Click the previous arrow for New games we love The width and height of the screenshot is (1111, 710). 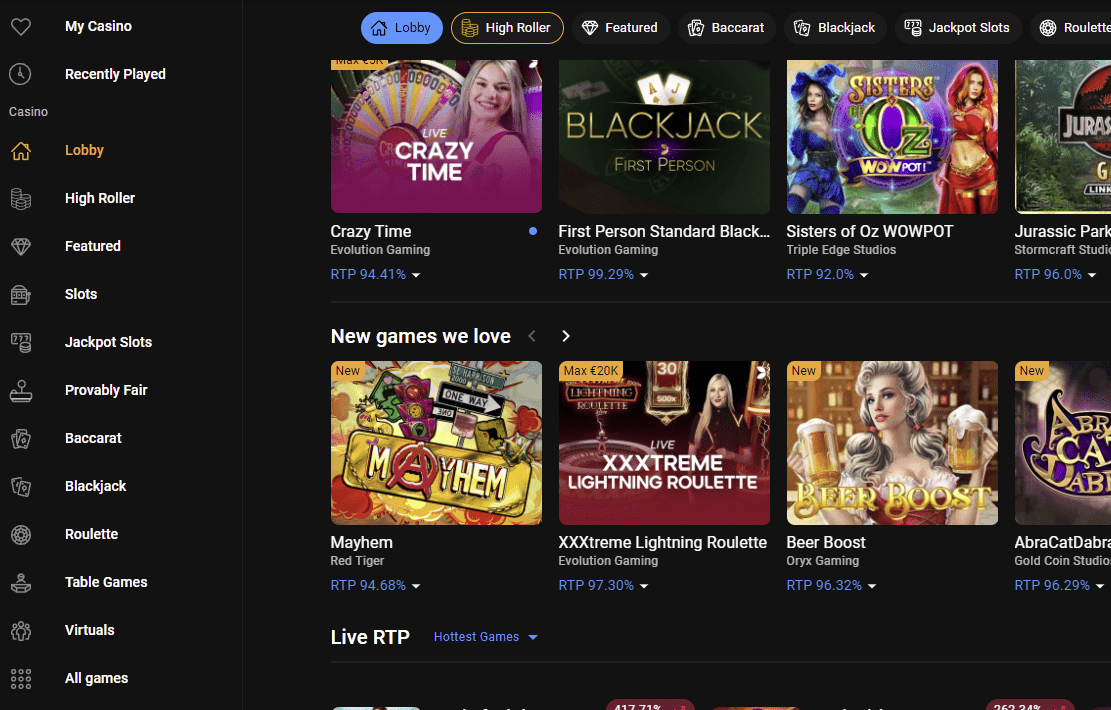[532, 336]
